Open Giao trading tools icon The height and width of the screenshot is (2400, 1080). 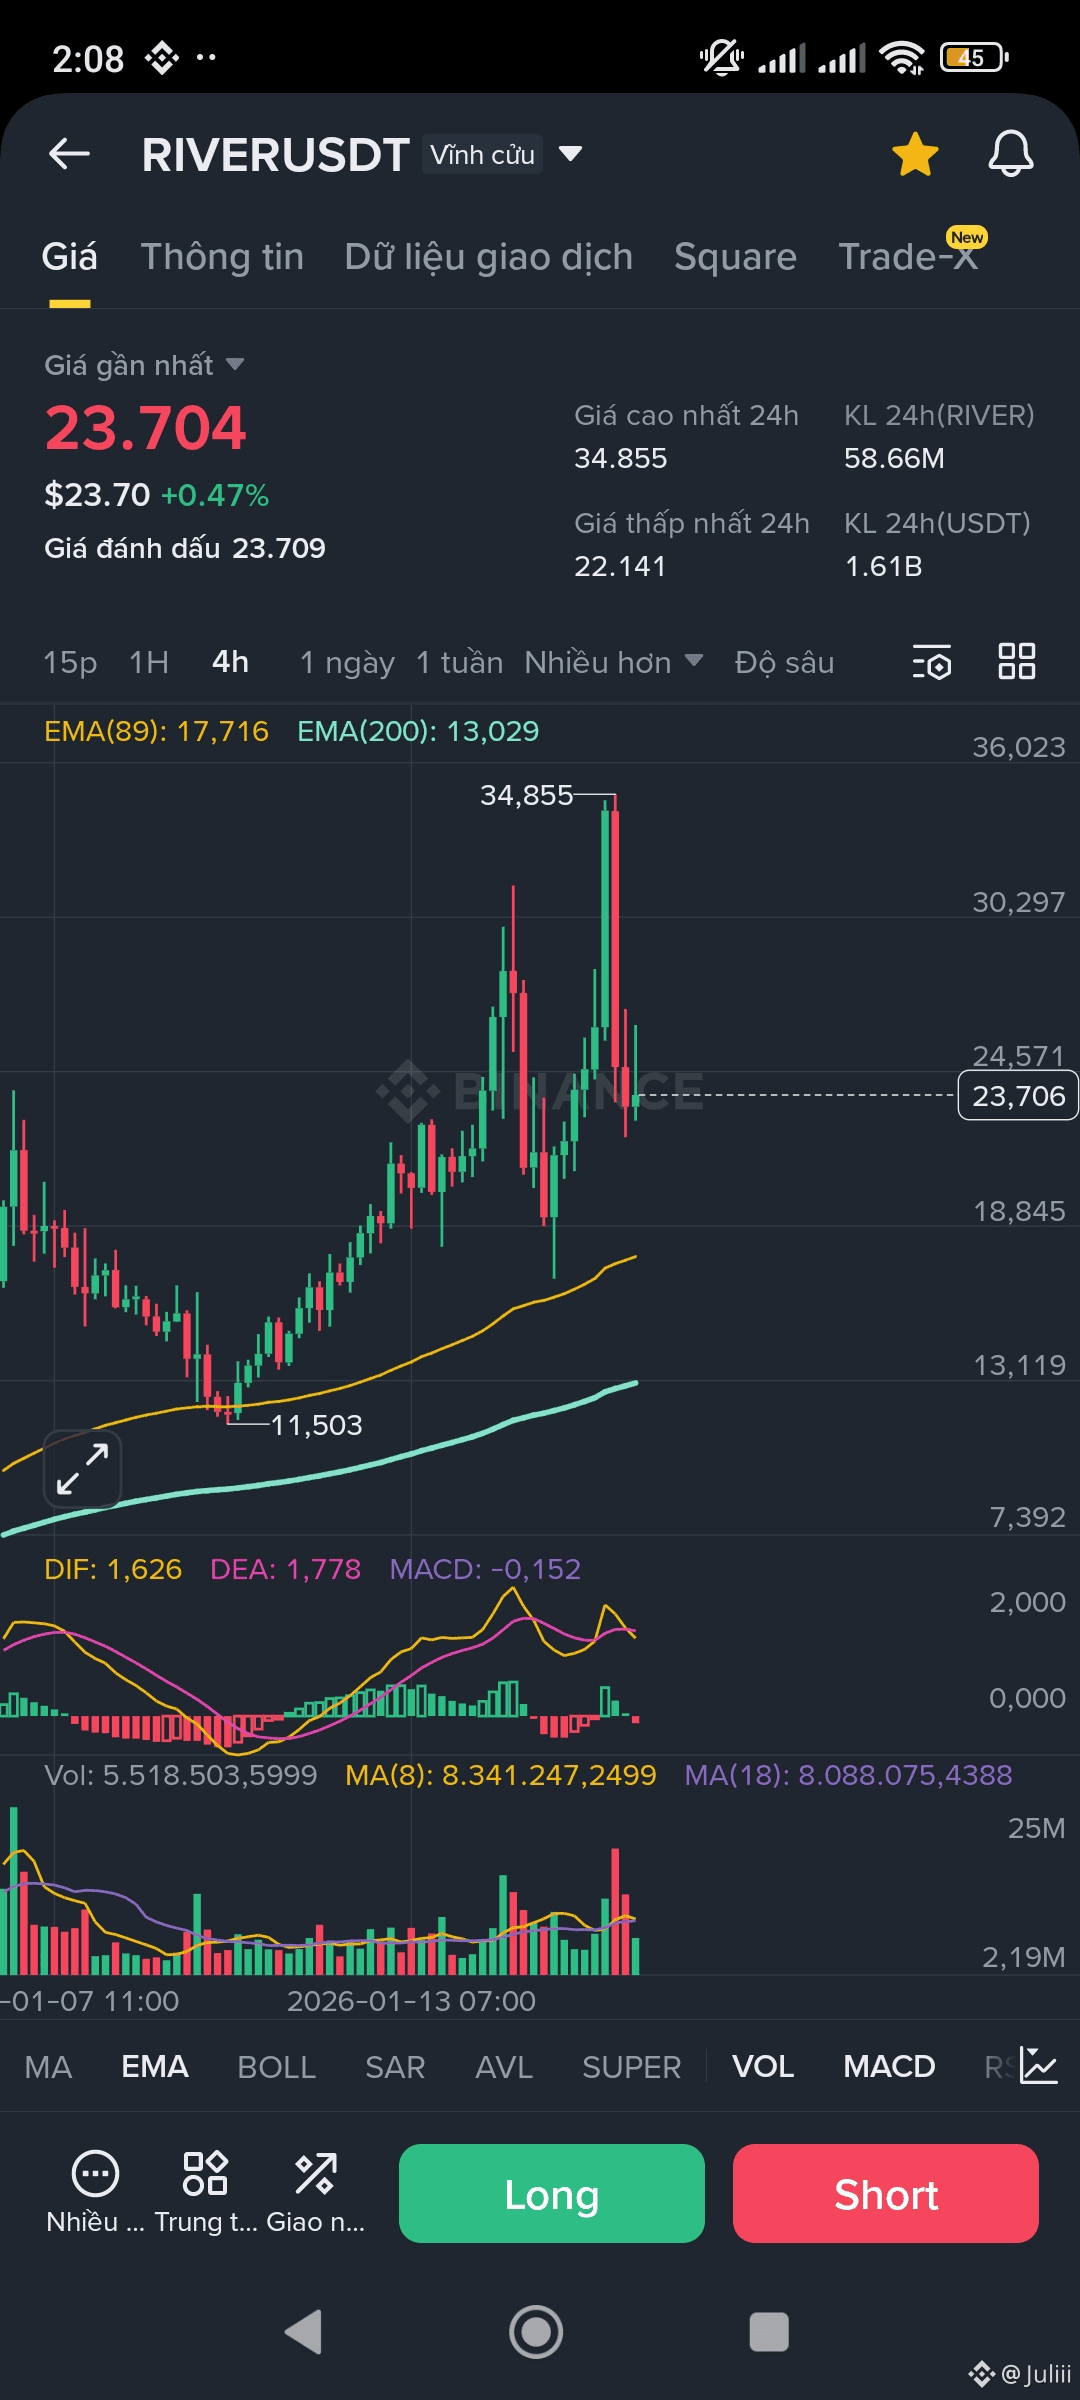tap(315, 2193)
